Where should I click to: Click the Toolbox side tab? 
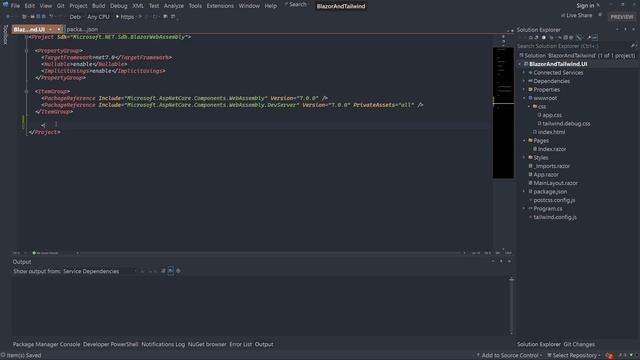(5, 35)
